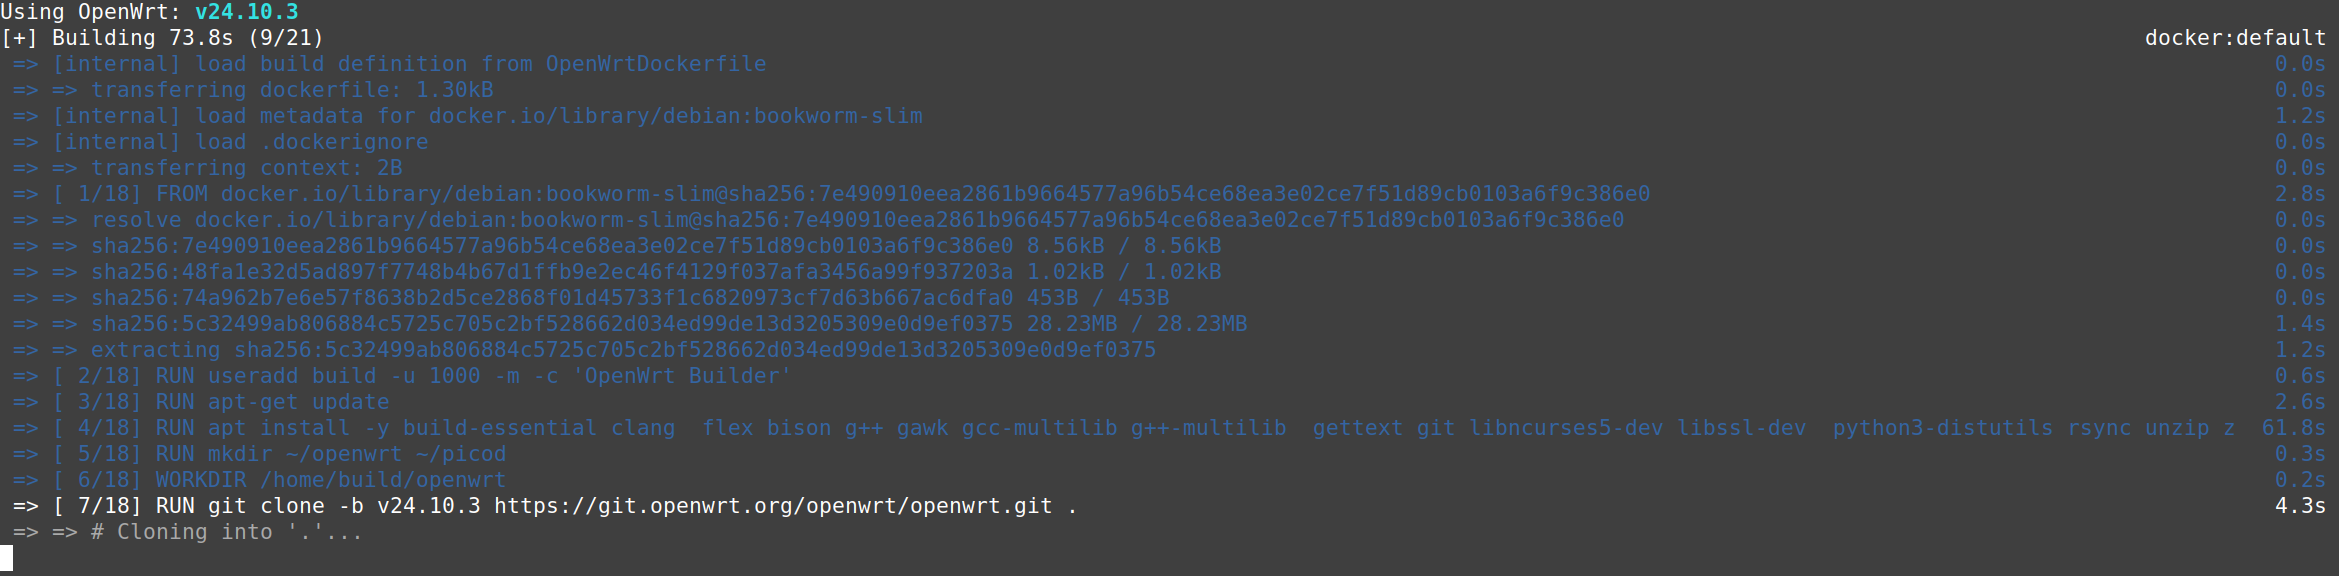Screen dimensions: 2339x576
Task: Click the OpenWrt version v24.10.3 text
Action: 246,12
